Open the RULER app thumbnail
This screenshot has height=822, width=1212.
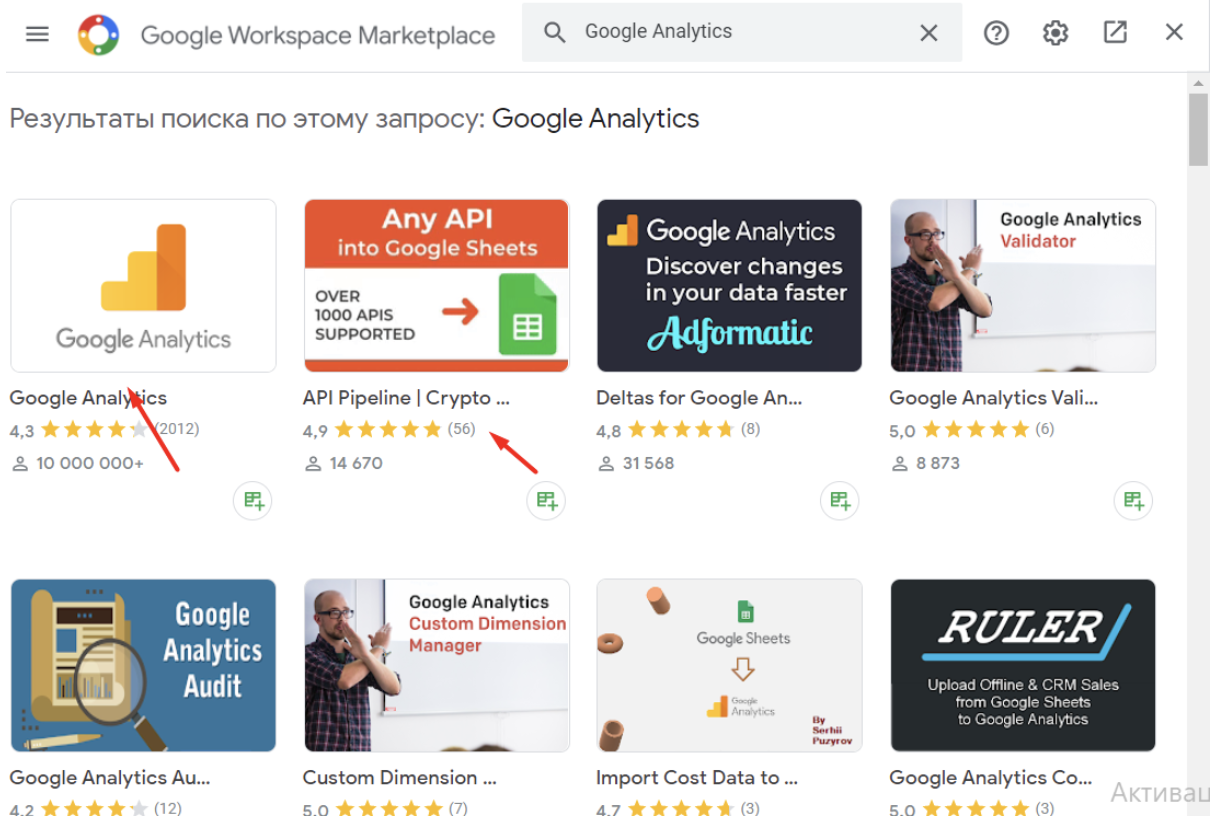1023,665
